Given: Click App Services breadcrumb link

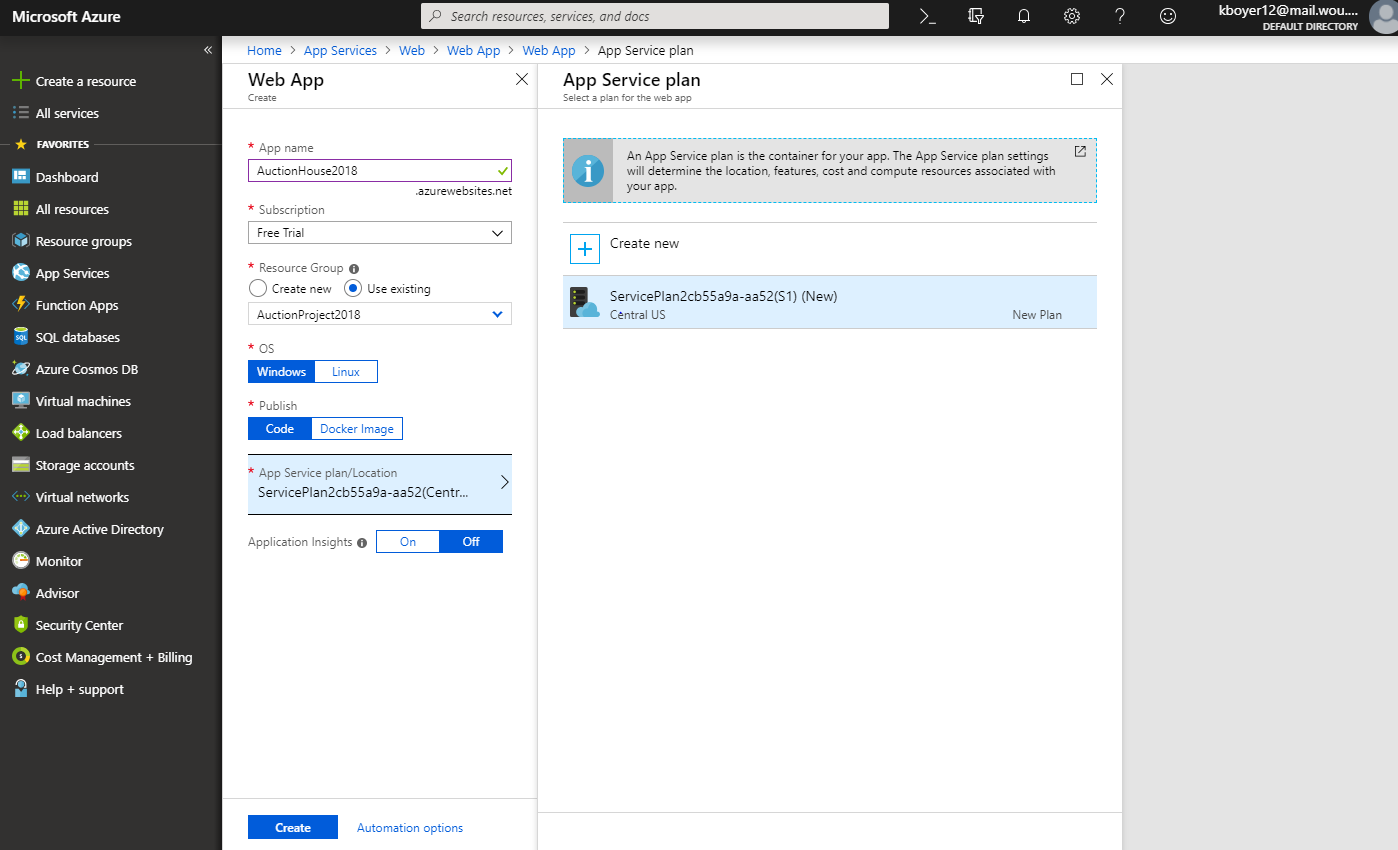Looking at the screenshot, I should (340, 50).
